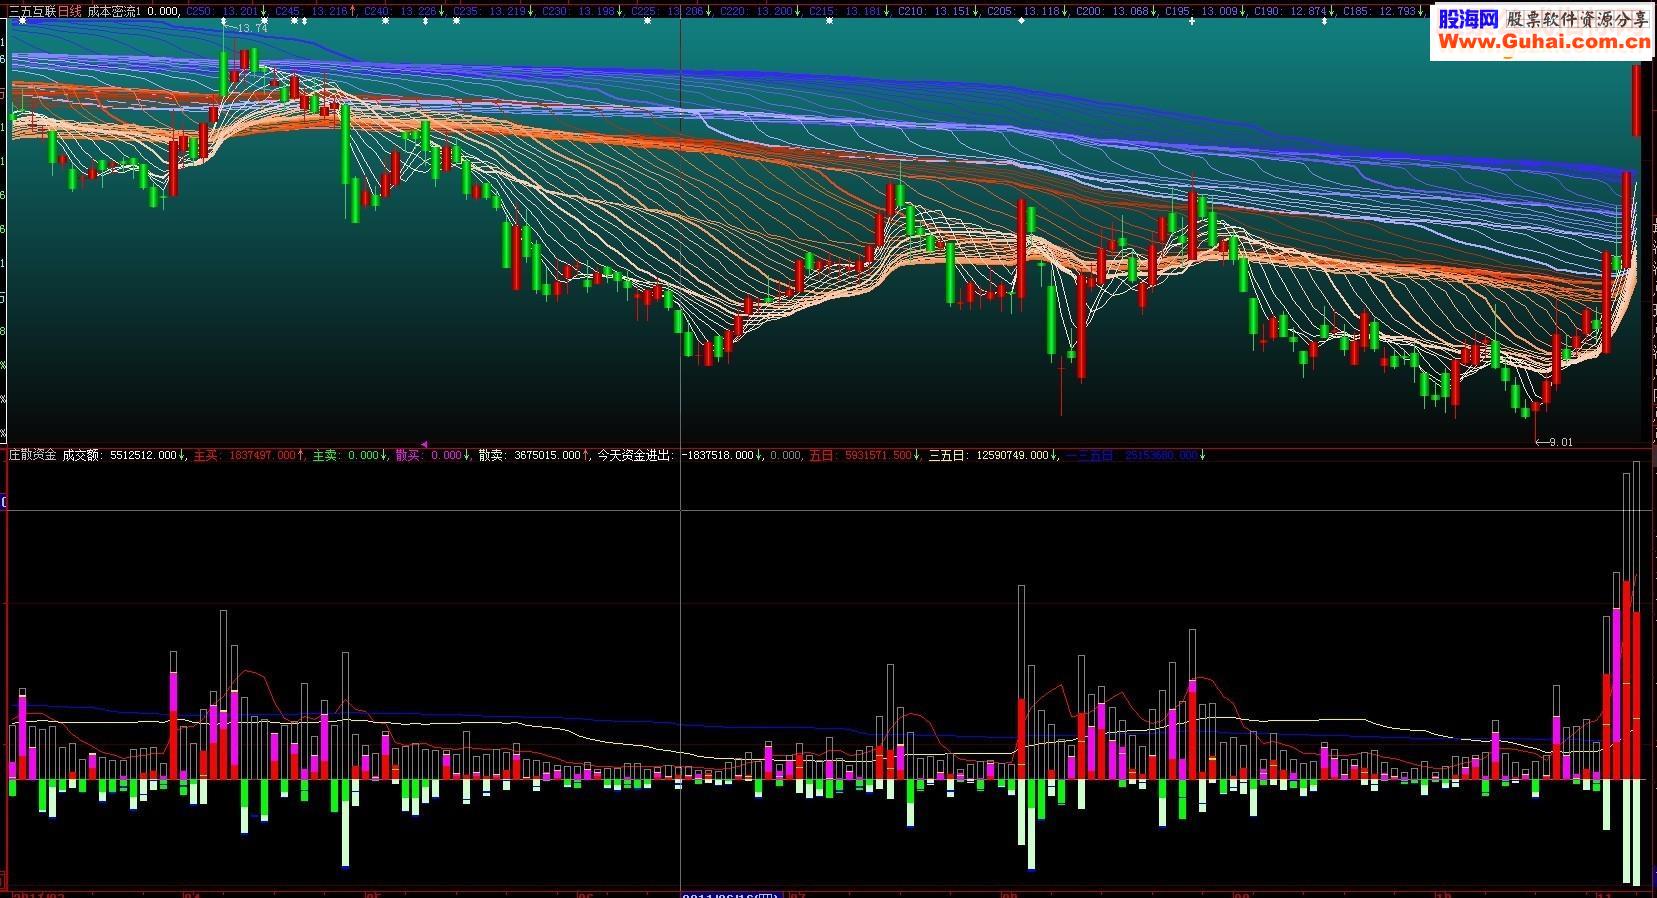The image size is (1657, 898).
Task: Click the C250: 13.201 indicator value
Action: point(226,12)
